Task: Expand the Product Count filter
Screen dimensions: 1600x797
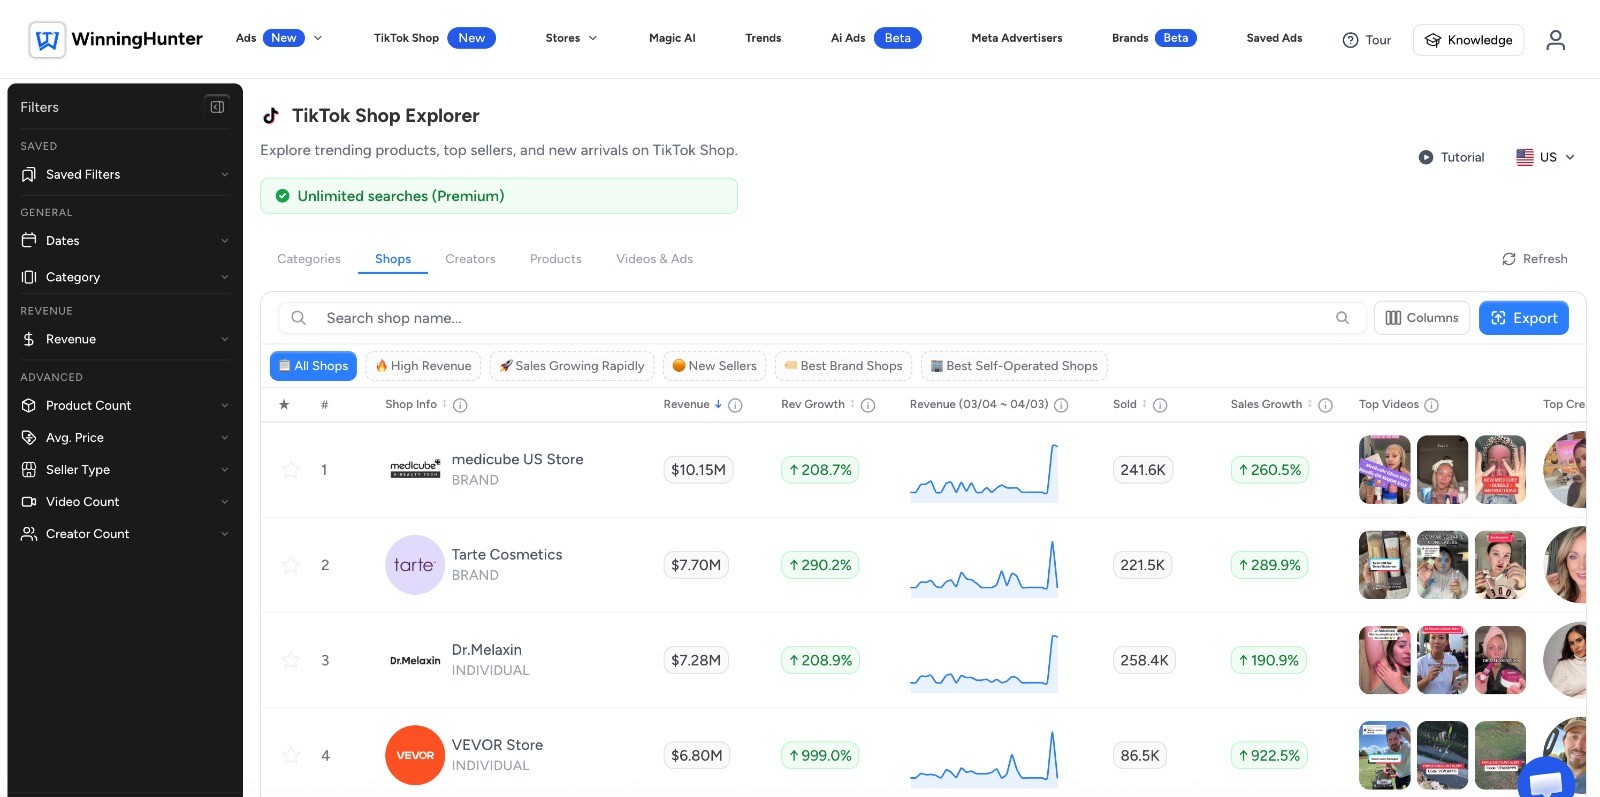Action: pyautogui.click(x=125, y=405)
